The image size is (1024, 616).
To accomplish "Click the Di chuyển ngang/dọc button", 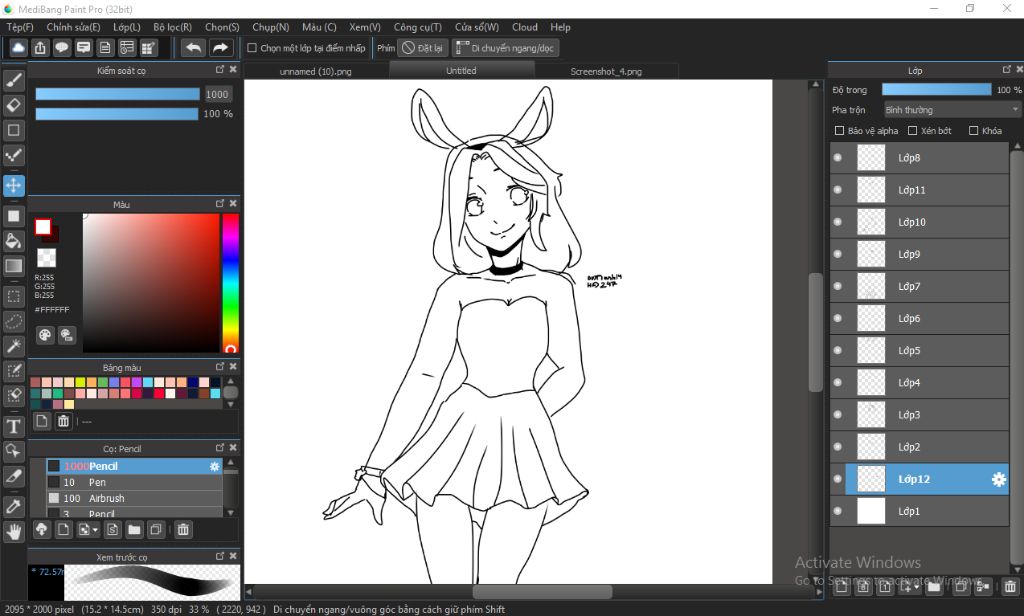I will 506,48.
